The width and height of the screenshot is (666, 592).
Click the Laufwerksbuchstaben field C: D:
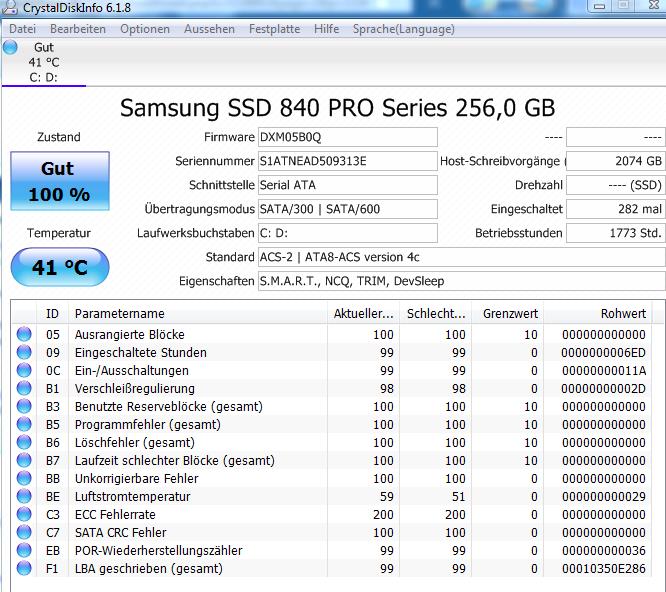(347, 233)
